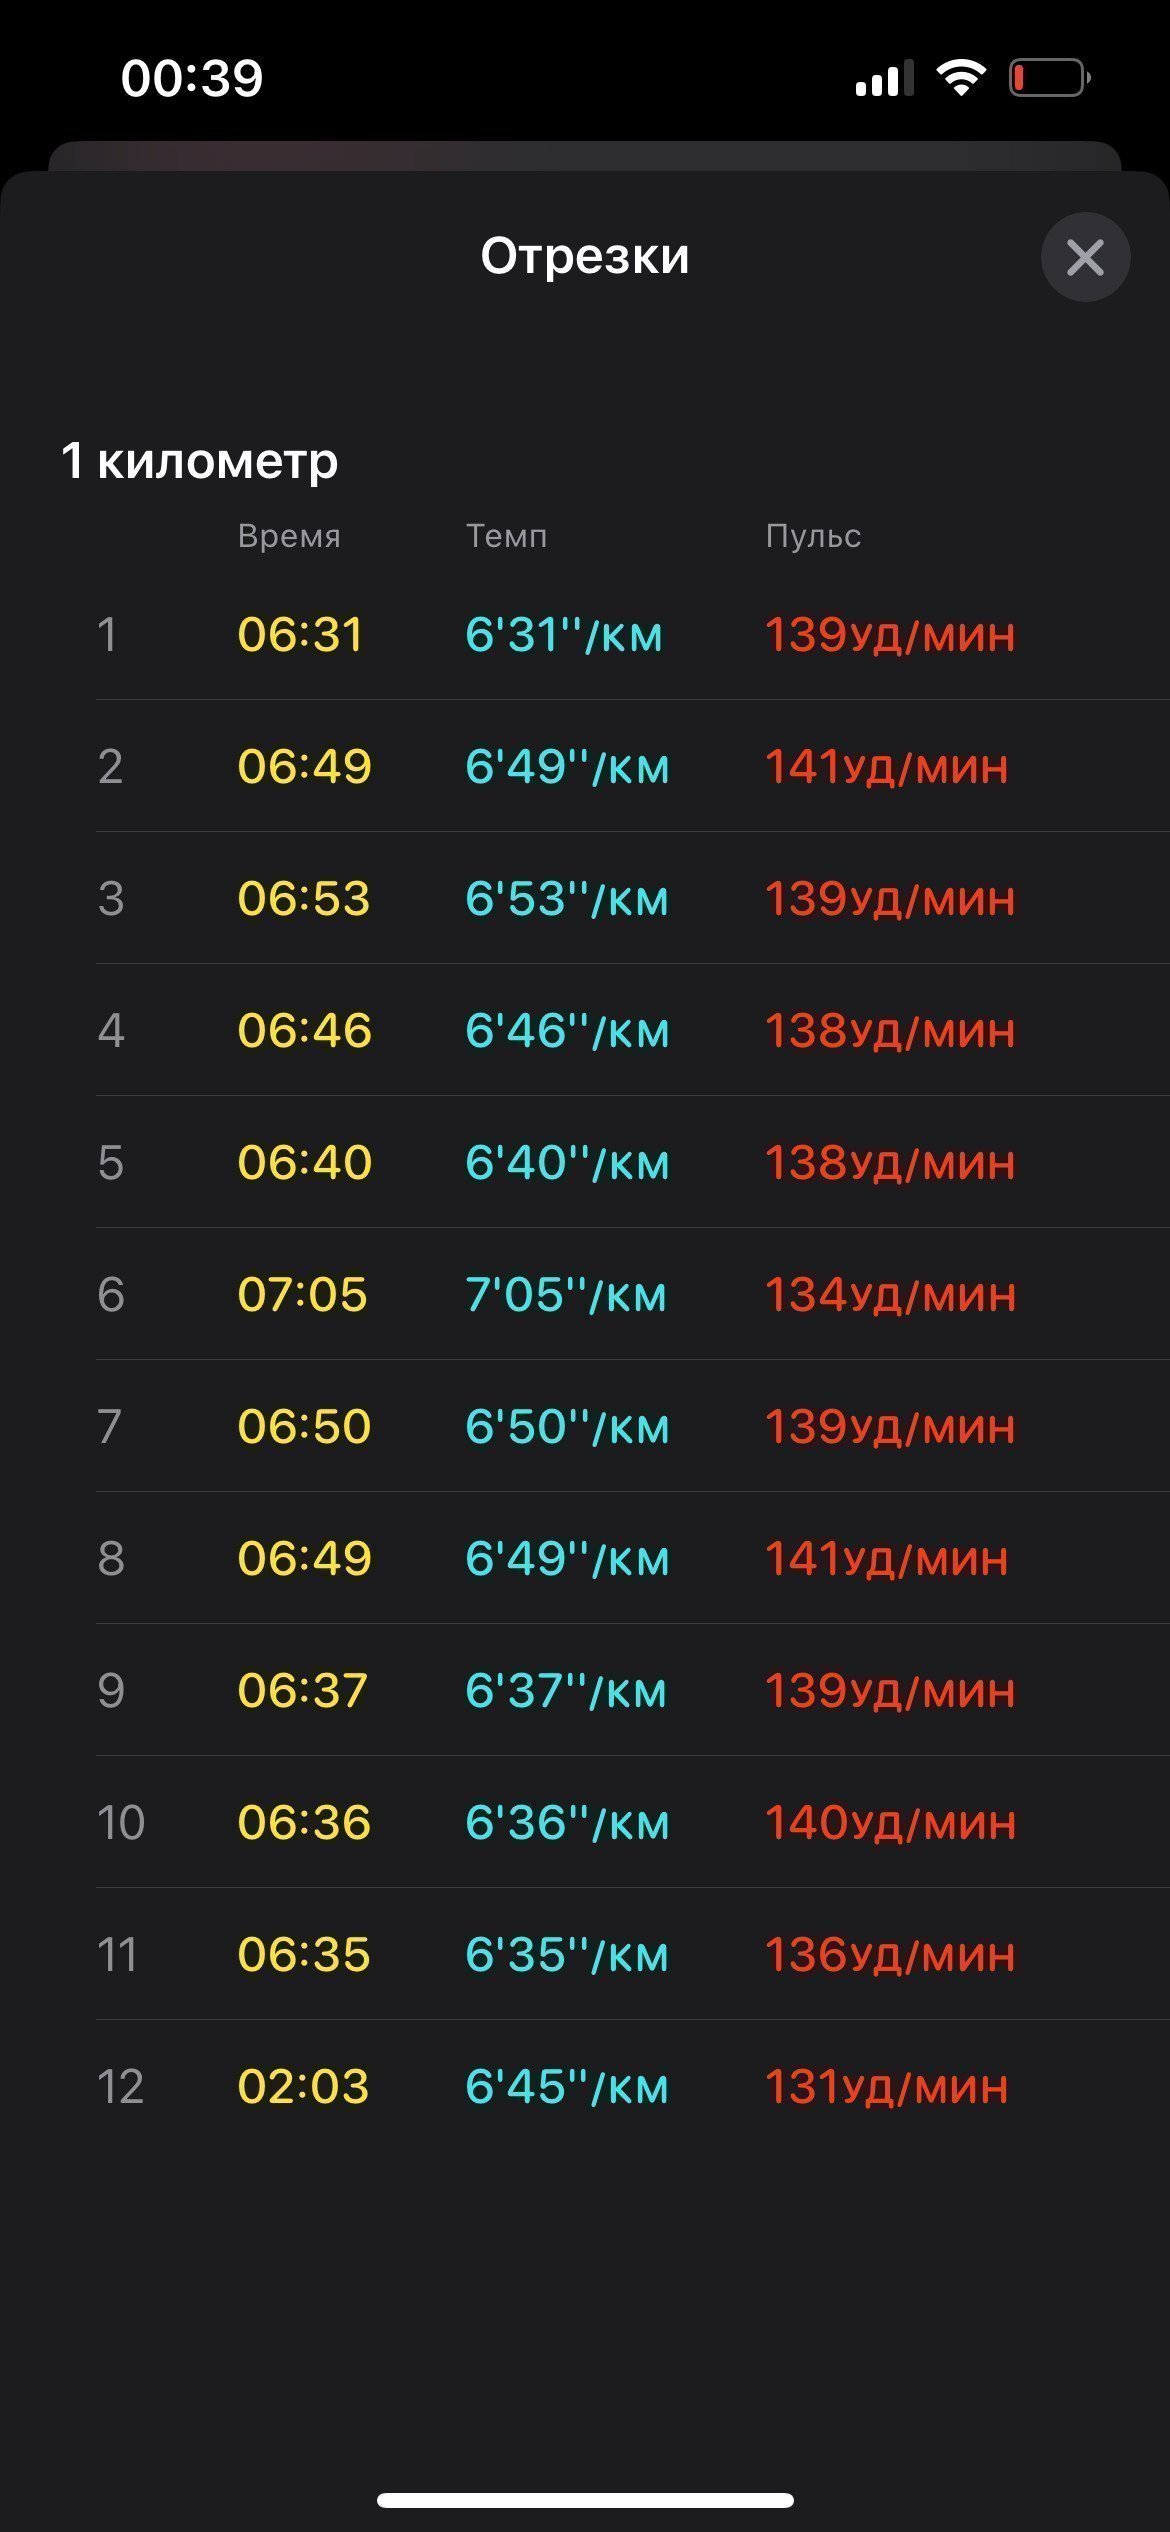The image size is (1170, 2532).
Task: Select split 12 time 02:03
Action: click(x=303, y=2086)
